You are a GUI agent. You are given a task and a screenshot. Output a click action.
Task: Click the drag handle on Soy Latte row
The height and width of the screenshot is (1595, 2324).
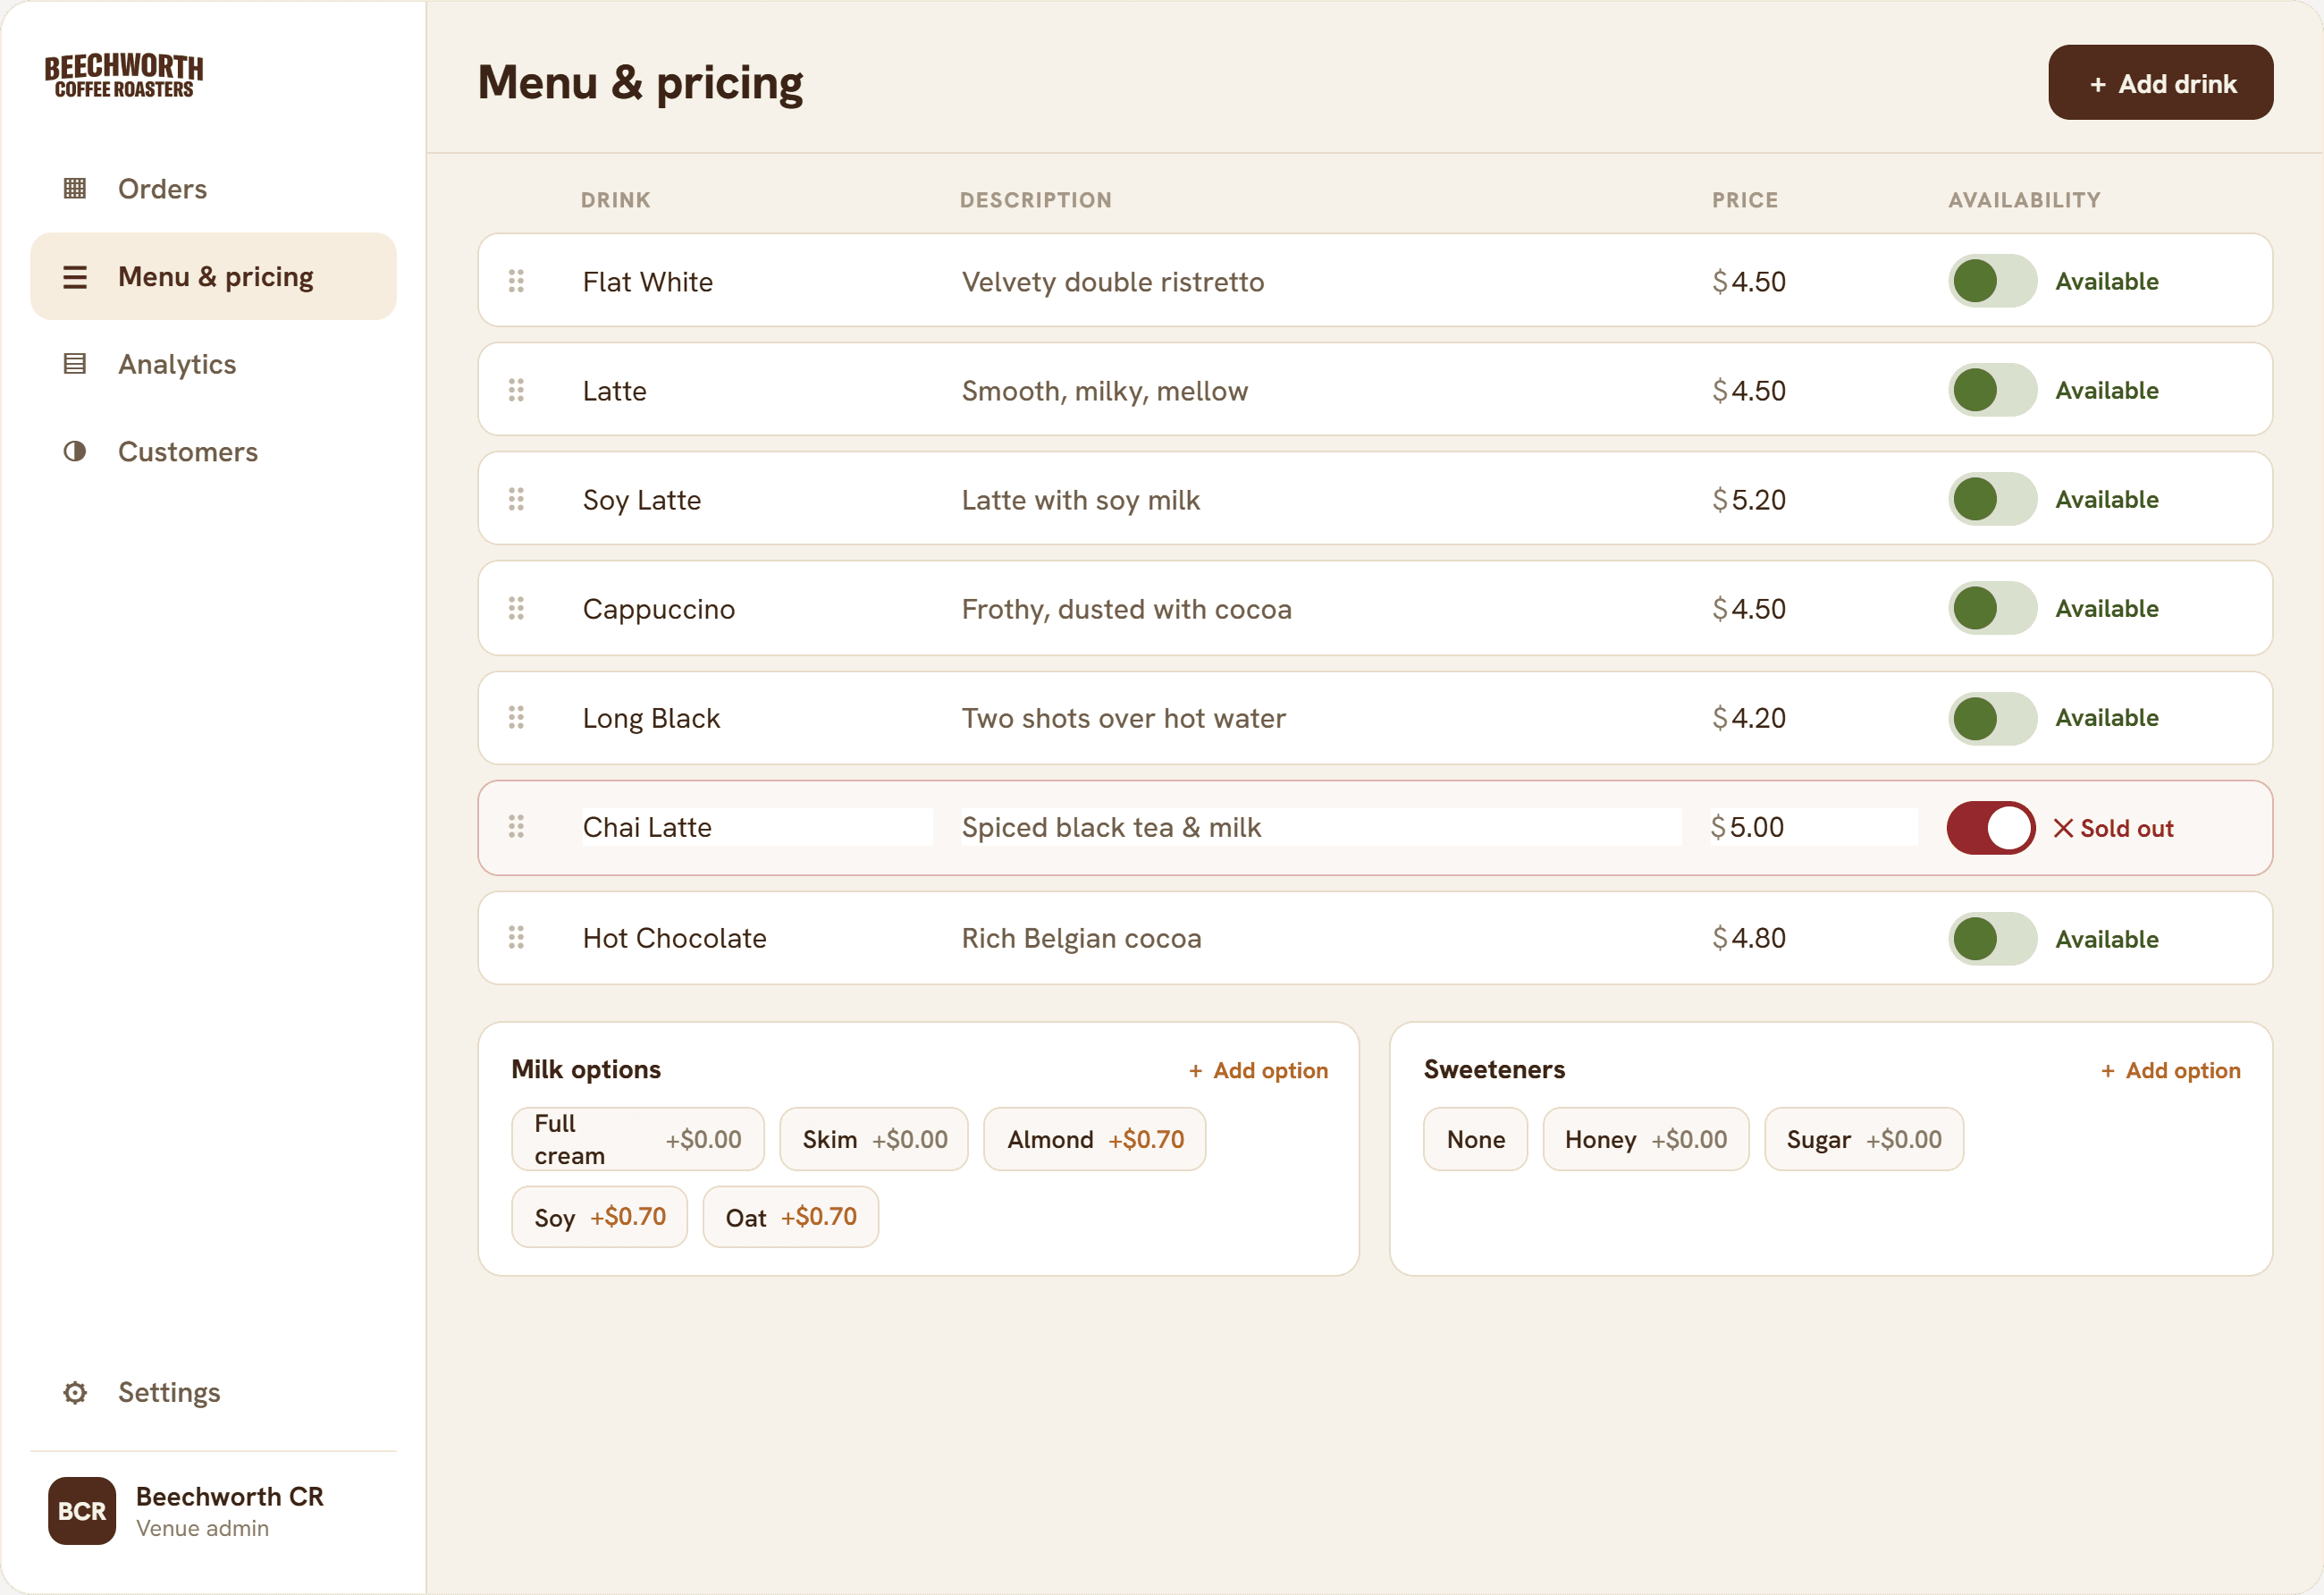coord(516,499)
